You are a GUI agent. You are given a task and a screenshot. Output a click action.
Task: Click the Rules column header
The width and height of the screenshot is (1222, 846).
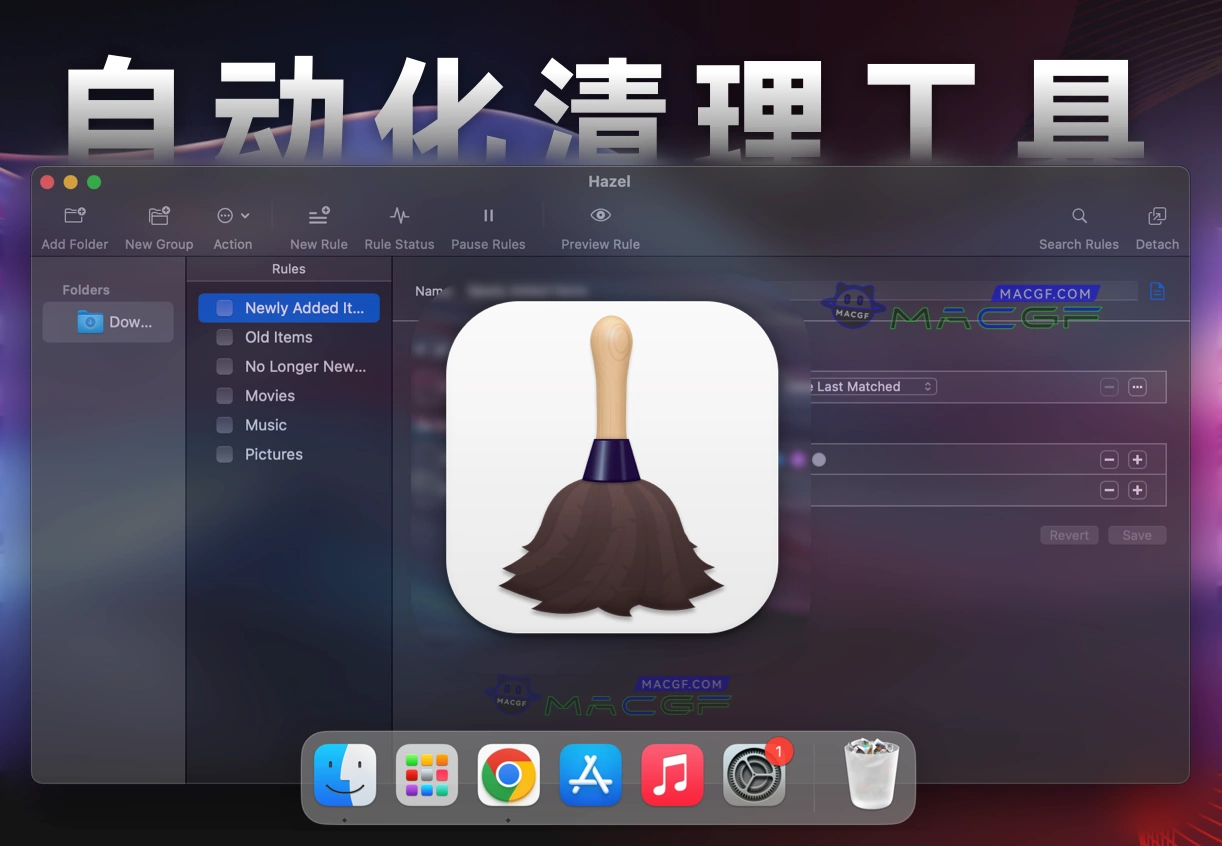(289, 269)
